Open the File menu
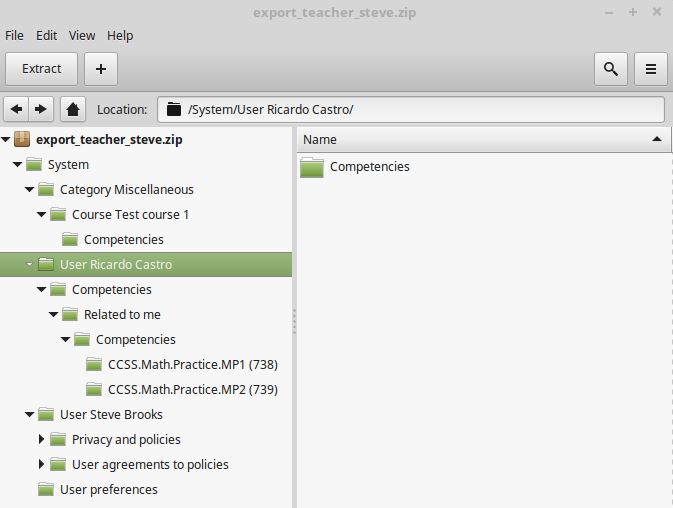Screen dimensions: 673x508 coord(14,36)
